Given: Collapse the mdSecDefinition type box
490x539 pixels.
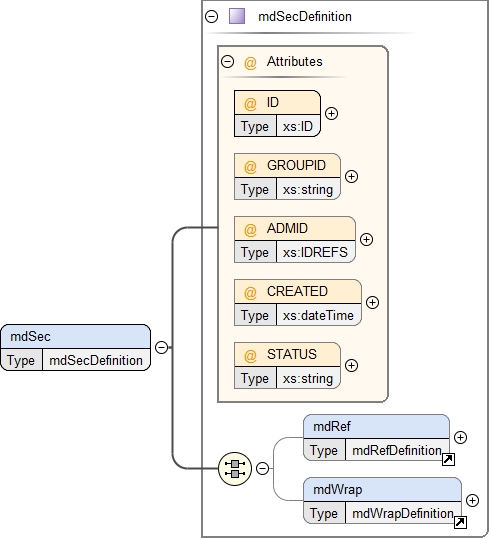Looking at the screenshot, I should click(211, 16).
